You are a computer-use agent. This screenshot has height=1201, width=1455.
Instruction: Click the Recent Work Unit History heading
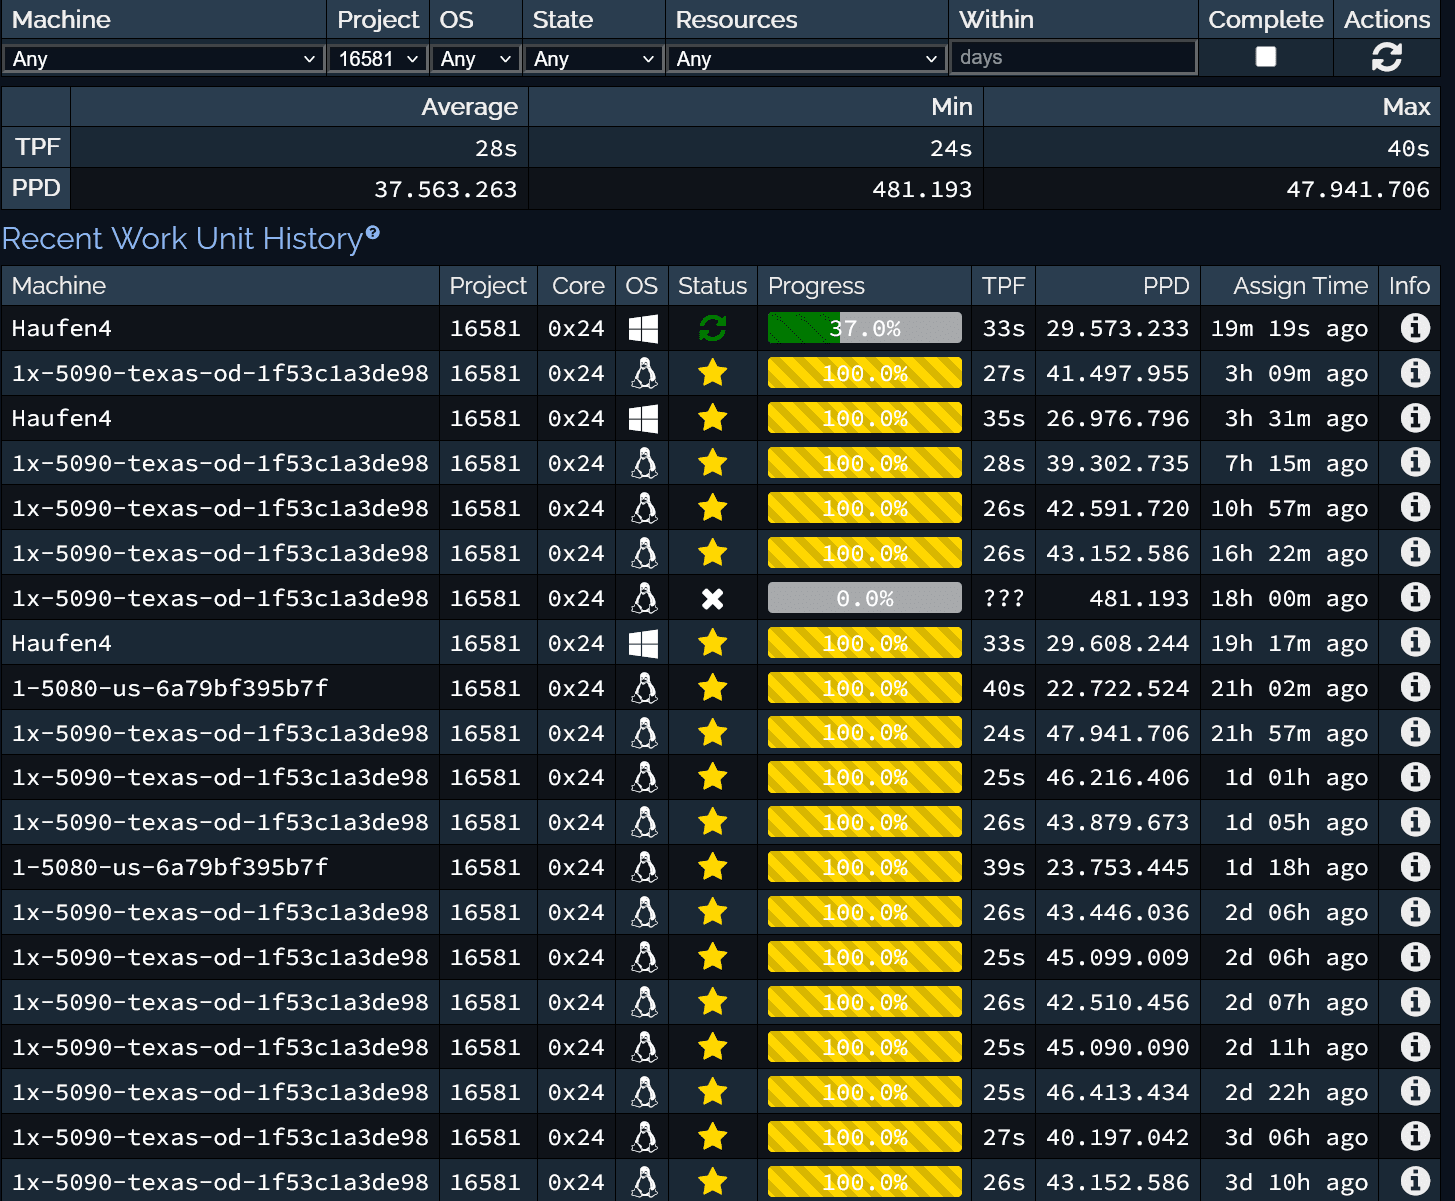click(182, 239)
